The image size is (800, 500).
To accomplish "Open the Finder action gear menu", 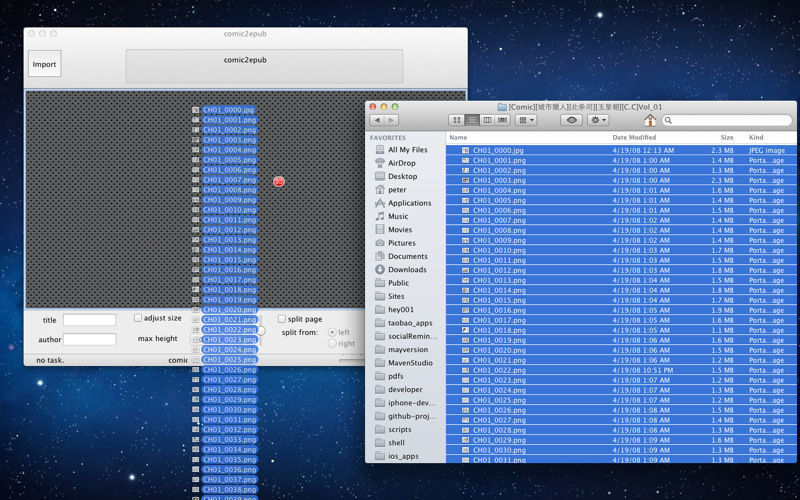I will tap(598, 120).
